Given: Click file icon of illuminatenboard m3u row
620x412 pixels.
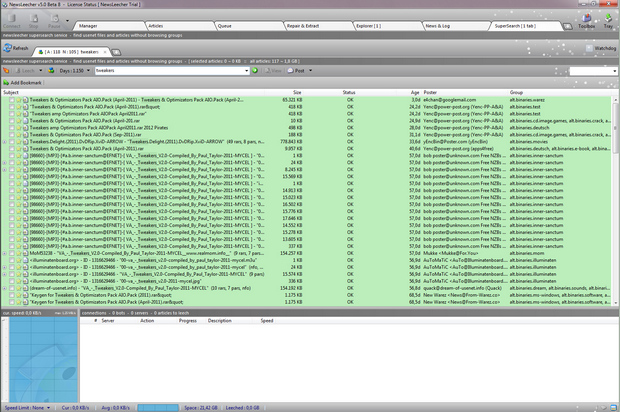Looking at the screenshot, I should pyautogui.click(x=25, y=260).
